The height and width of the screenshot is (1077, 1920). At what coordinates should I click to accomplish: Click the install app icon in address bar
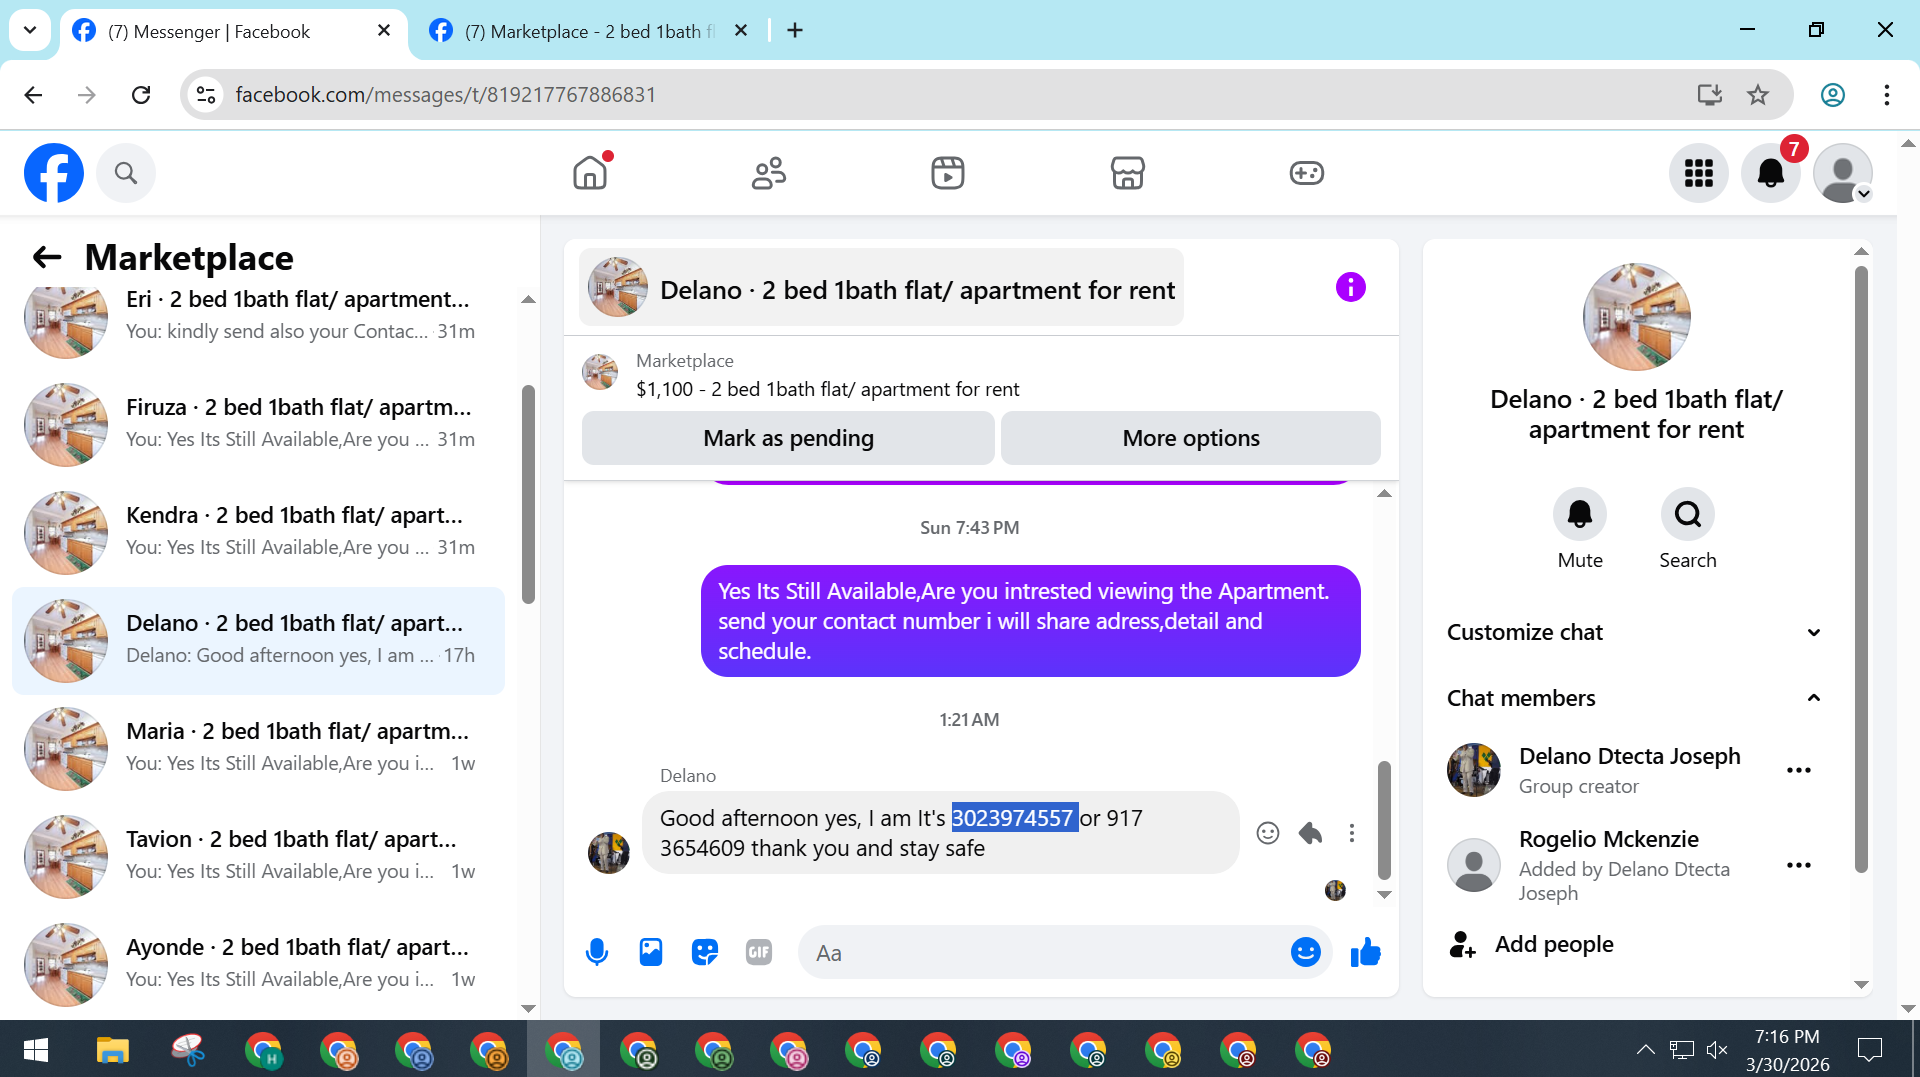click(x=1710, y=94)
